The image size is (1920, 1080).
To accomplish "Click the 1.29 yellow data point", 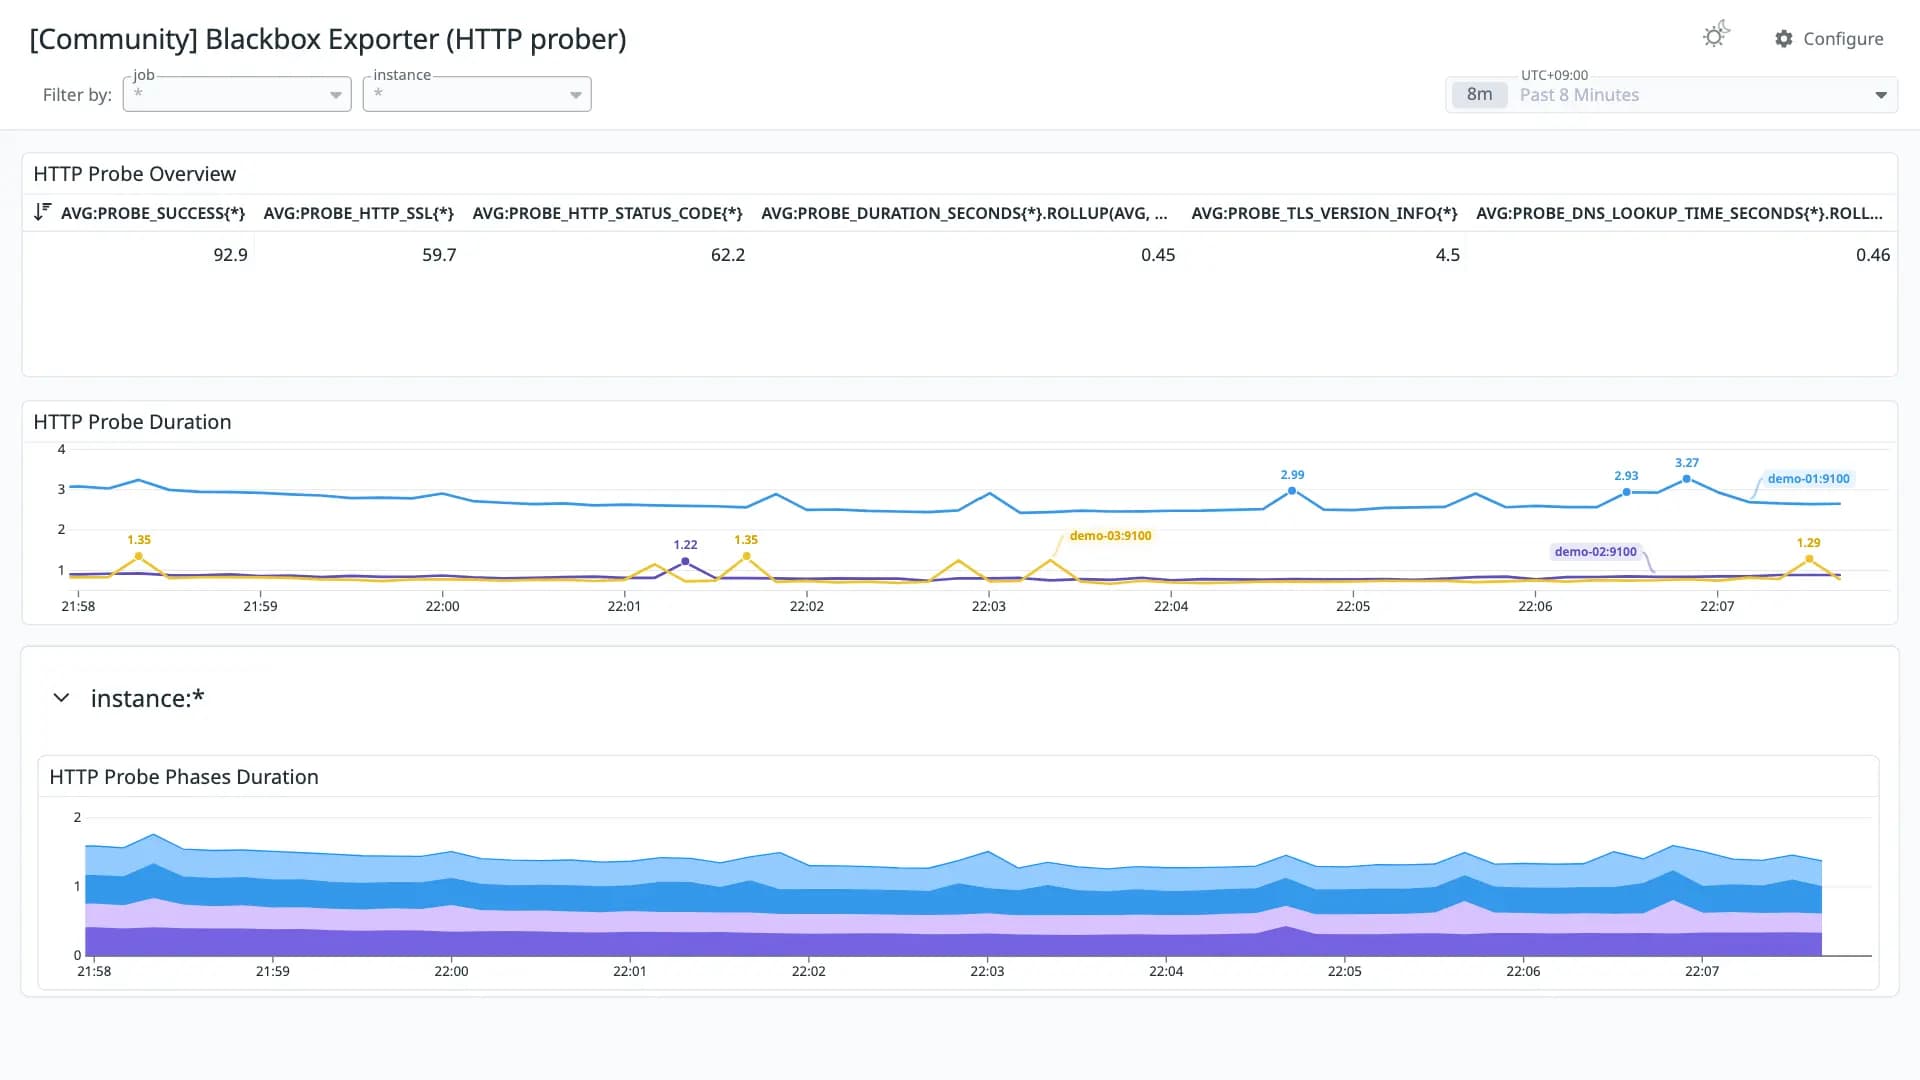I will pyautogui.click(x=1809, y=559).
